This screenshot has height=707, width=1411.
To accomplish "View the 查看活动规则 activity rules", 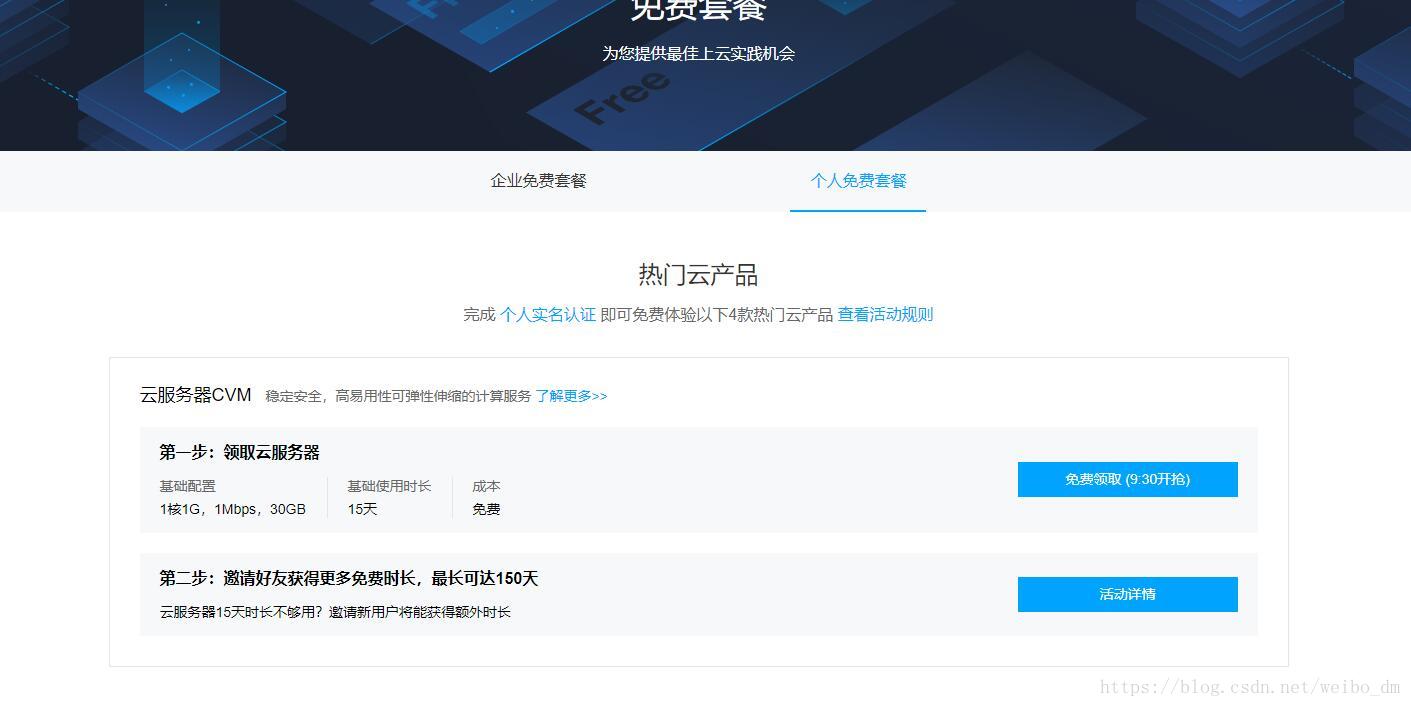I will coord(884,313).
